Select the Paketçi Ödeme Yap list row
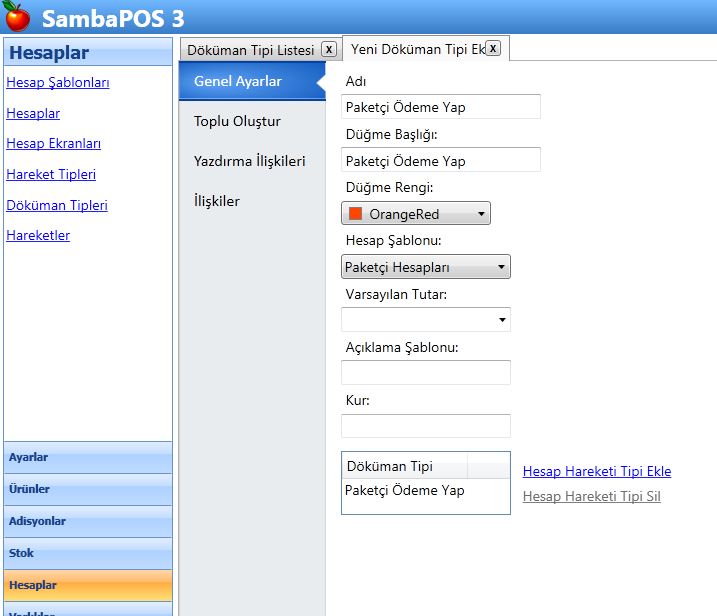 (405, 491)
